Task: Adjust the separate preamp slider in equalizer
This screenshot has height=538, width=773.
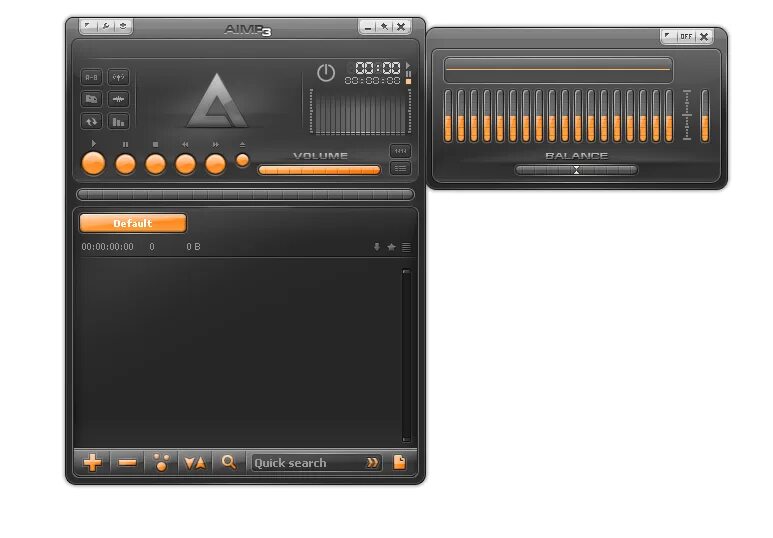Action: [x=705, y=116]
